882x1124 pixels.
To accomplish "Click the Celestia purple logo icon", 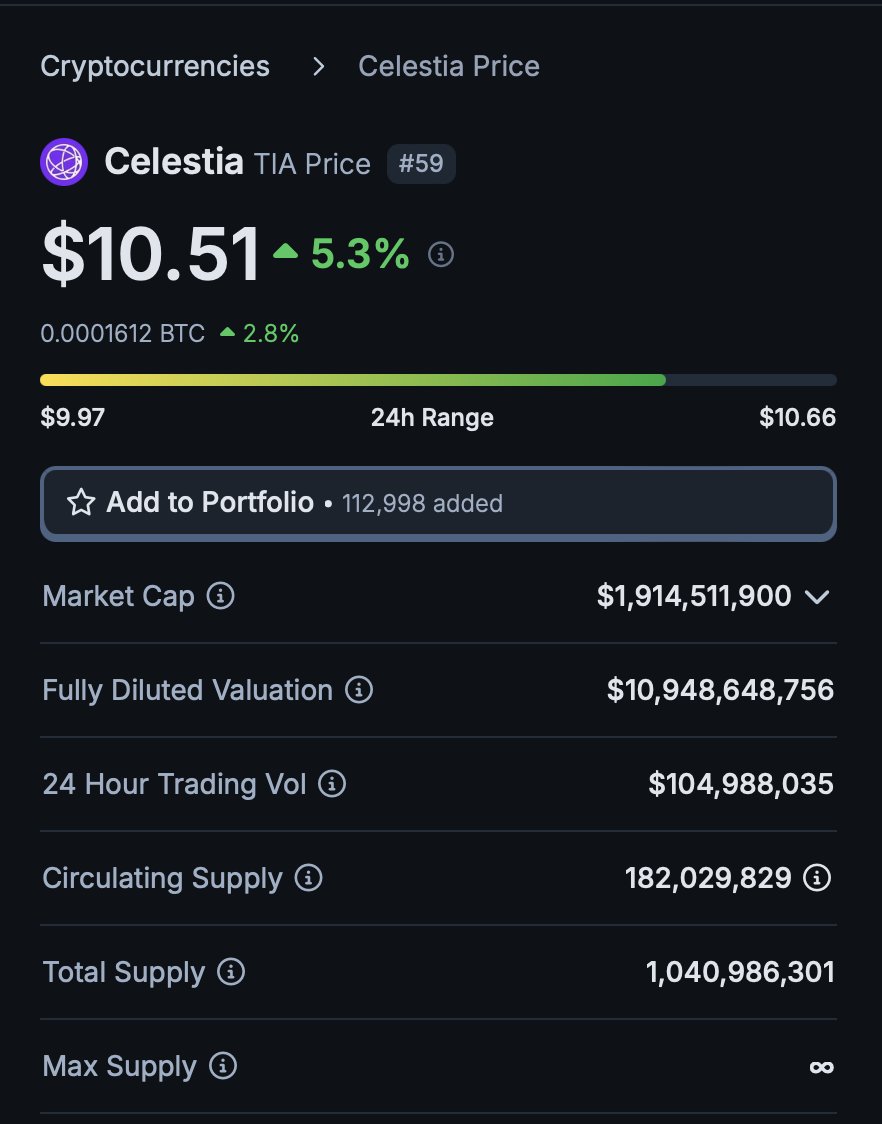I will point(64,162).
